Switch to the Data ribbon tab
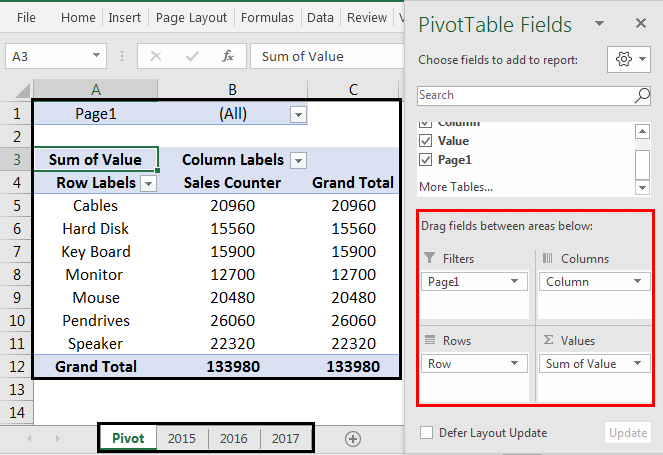This screenshot has height=455, width=663. point(320,18)
